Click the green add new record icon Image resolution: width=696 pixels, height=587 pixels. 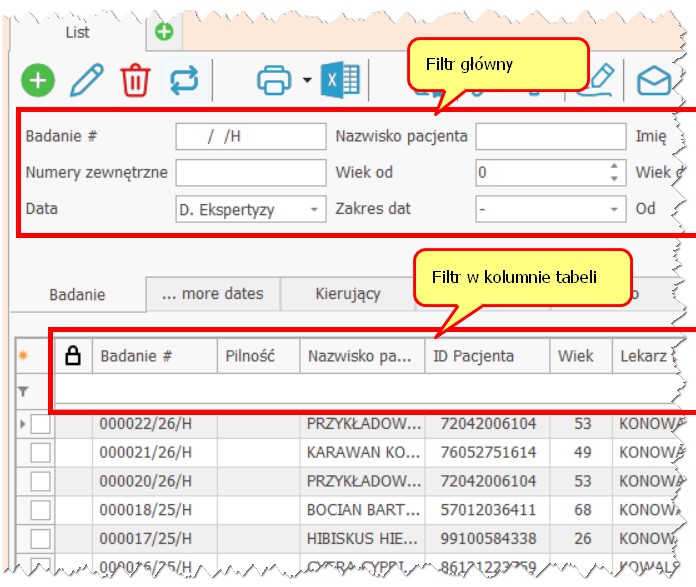coord(38,79)
